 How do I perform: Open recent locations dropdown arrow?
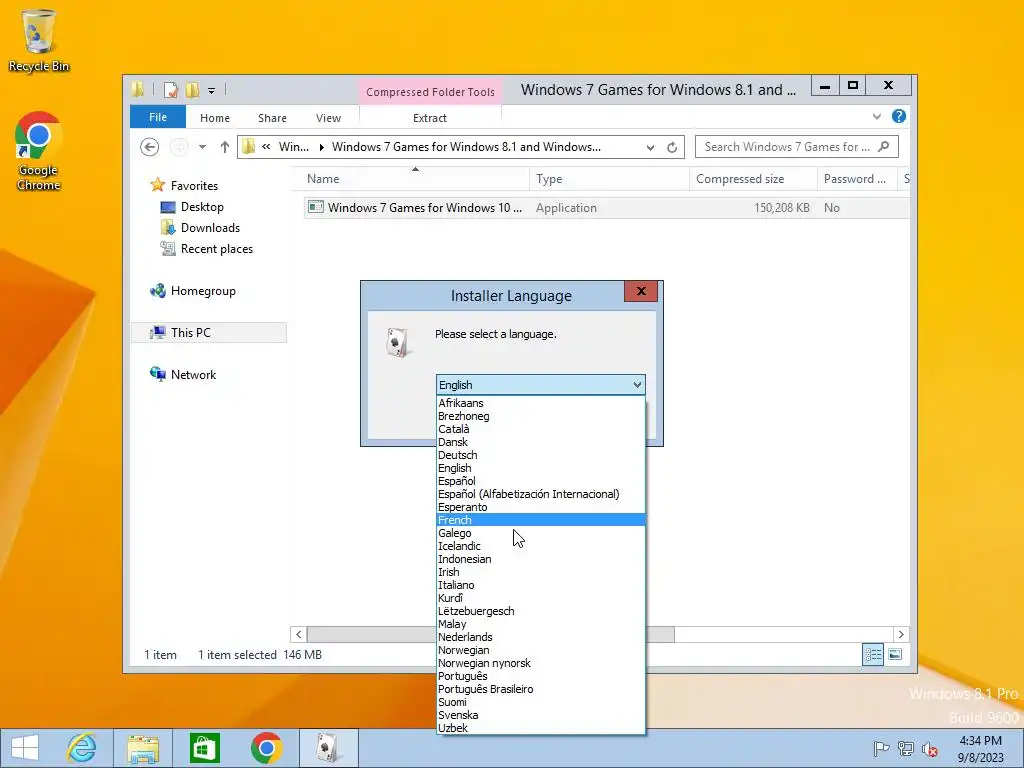pos(202,147)
